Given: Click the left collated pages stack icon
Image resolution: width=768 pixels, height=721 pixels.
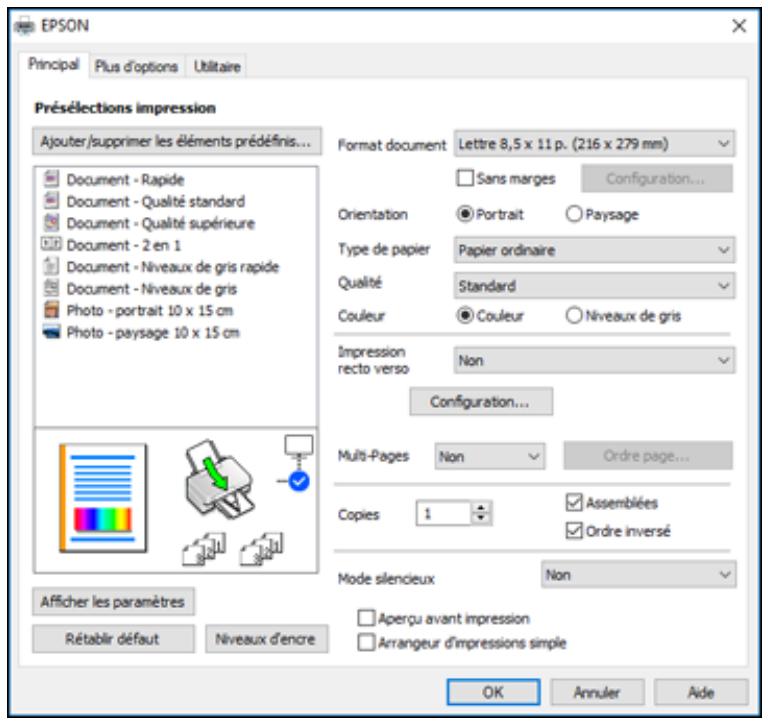Looking at the screenshot, I should pyautogui.click(x=204, y=549).
